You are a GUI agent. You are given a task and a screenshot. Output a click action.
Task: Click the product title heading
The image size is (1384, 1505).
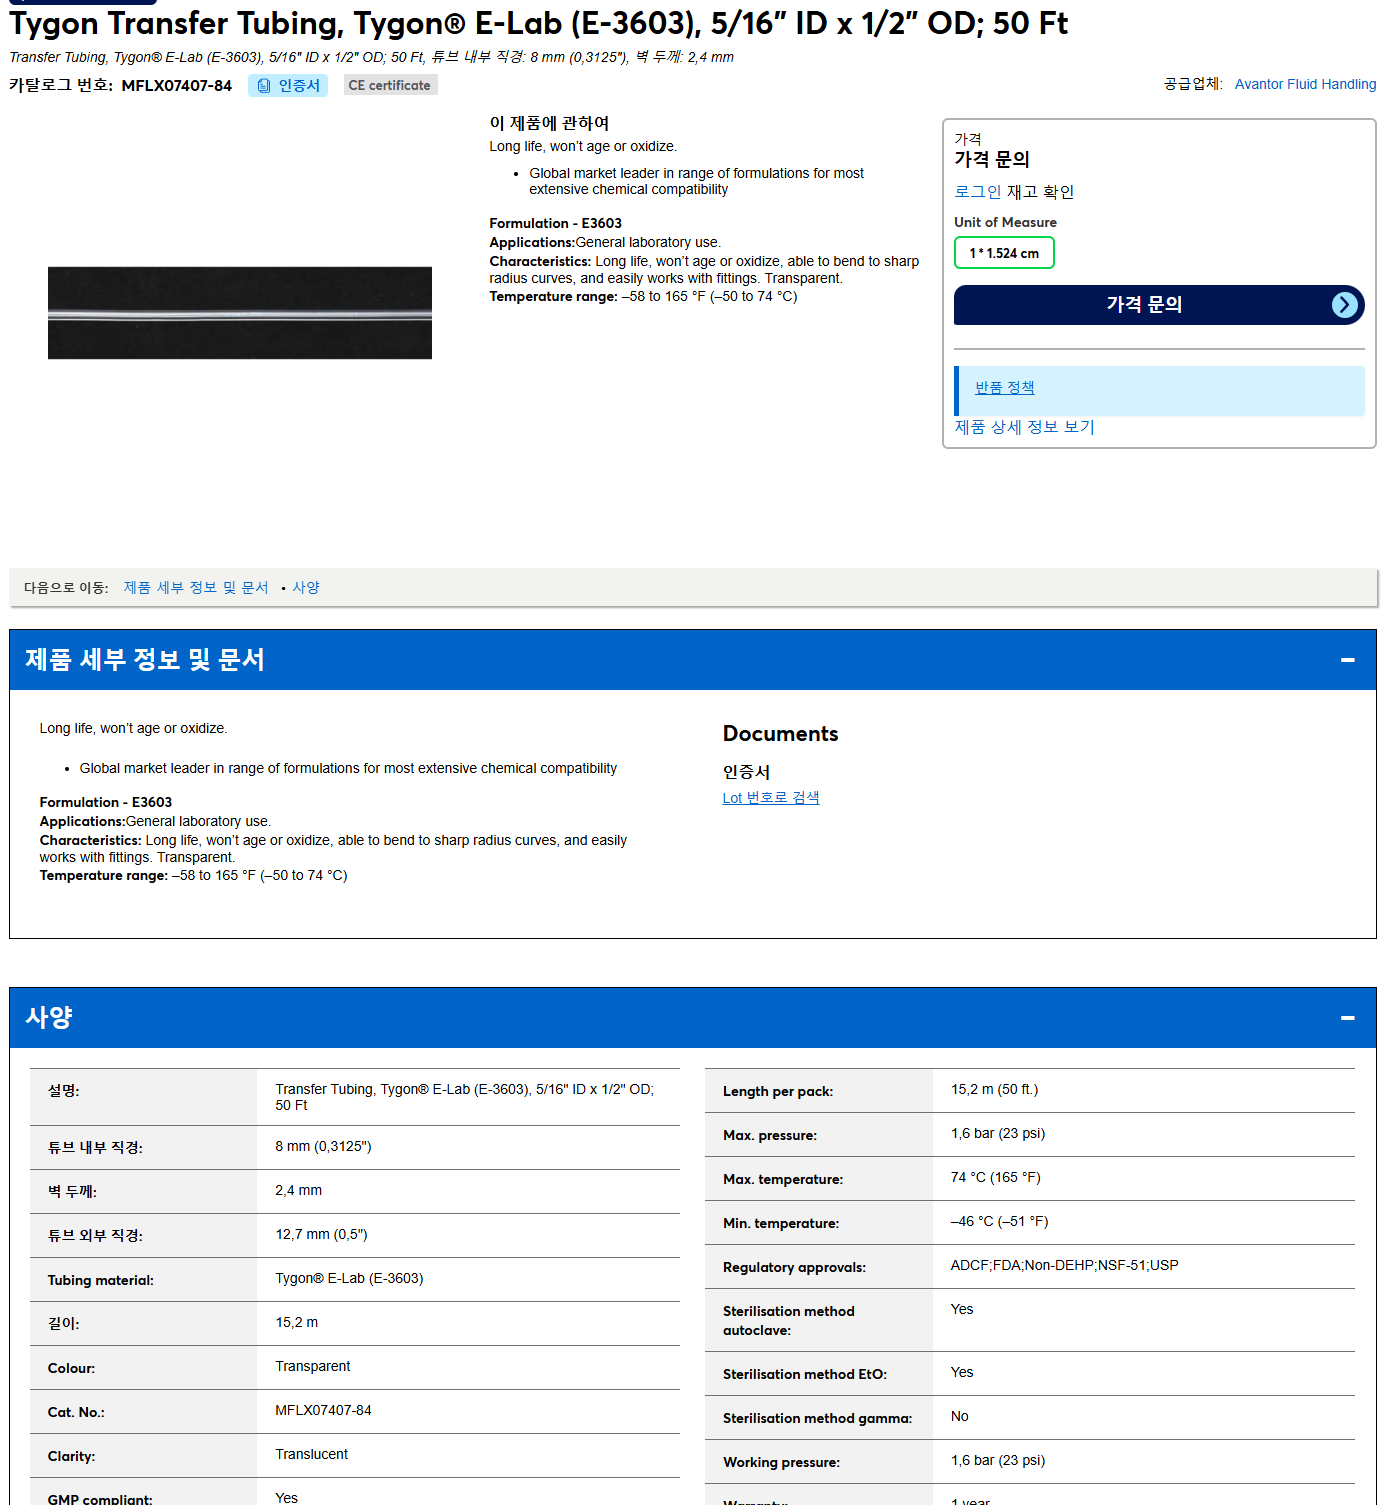(538, 23)
